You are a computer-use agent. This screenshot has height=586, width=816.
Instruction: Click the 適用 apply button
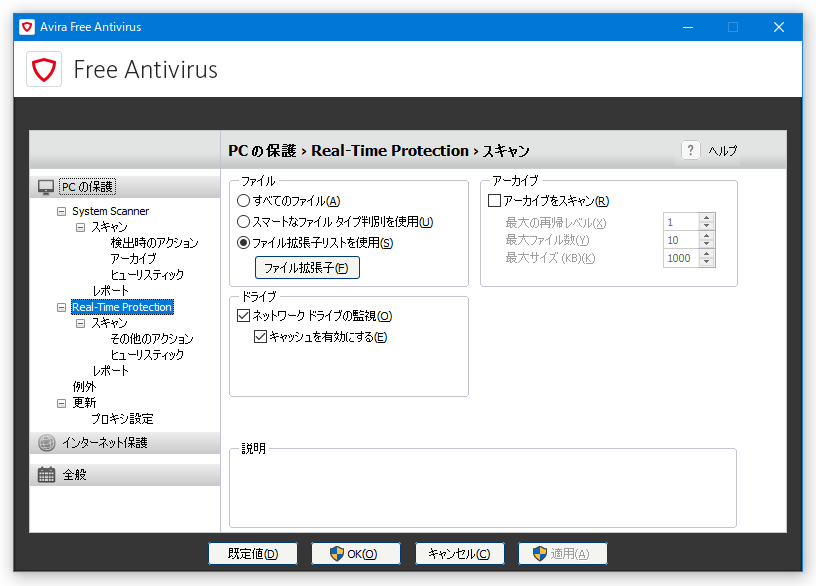pyautogui.click(x=563, y=554)
